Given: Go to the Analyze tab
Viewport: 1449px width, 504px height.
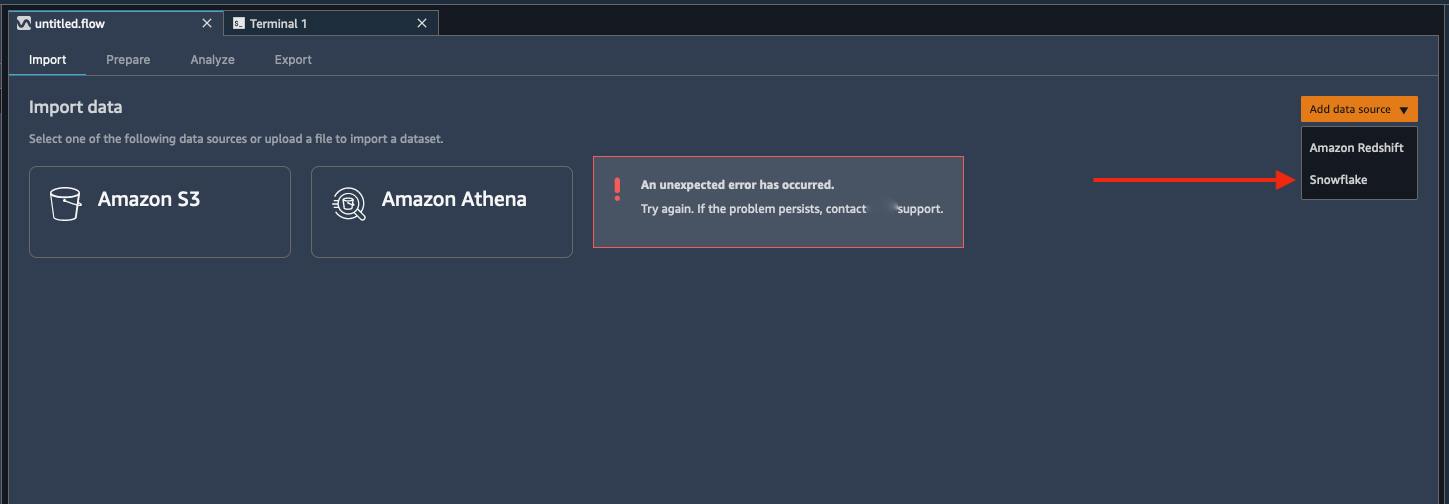Looking at the screenshot, I should 212,60.
